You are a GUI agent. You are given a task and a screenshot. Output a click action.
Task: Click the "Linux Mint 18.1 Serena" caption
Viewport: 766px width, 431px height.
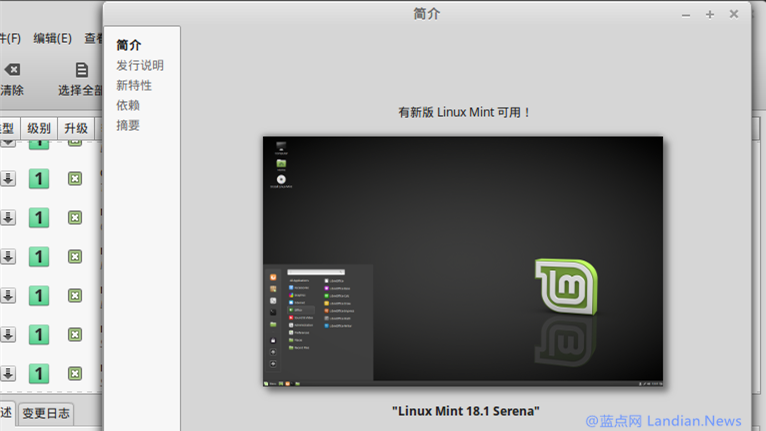click(x=466, y=411)
